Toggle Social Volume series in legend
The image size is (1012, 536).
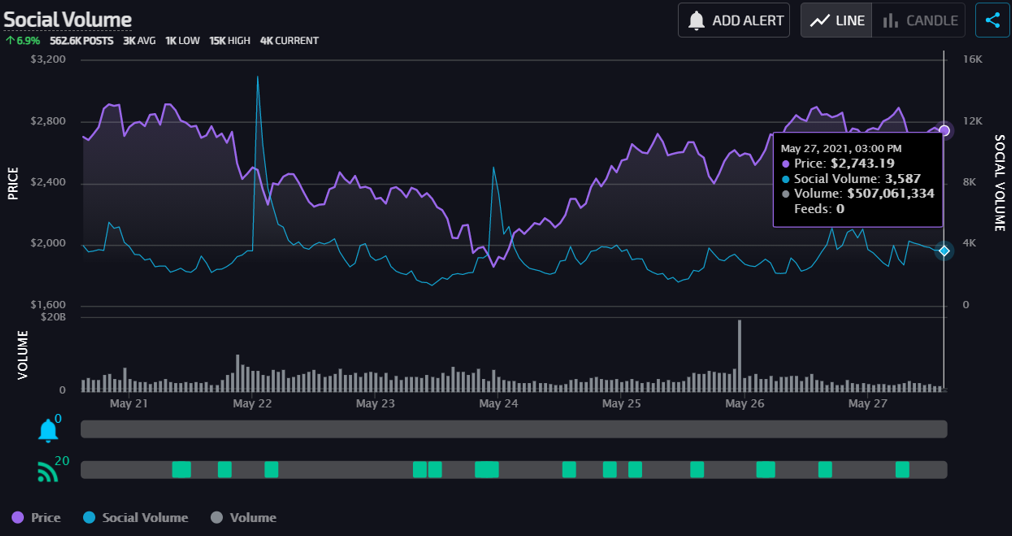click(136, 517)
